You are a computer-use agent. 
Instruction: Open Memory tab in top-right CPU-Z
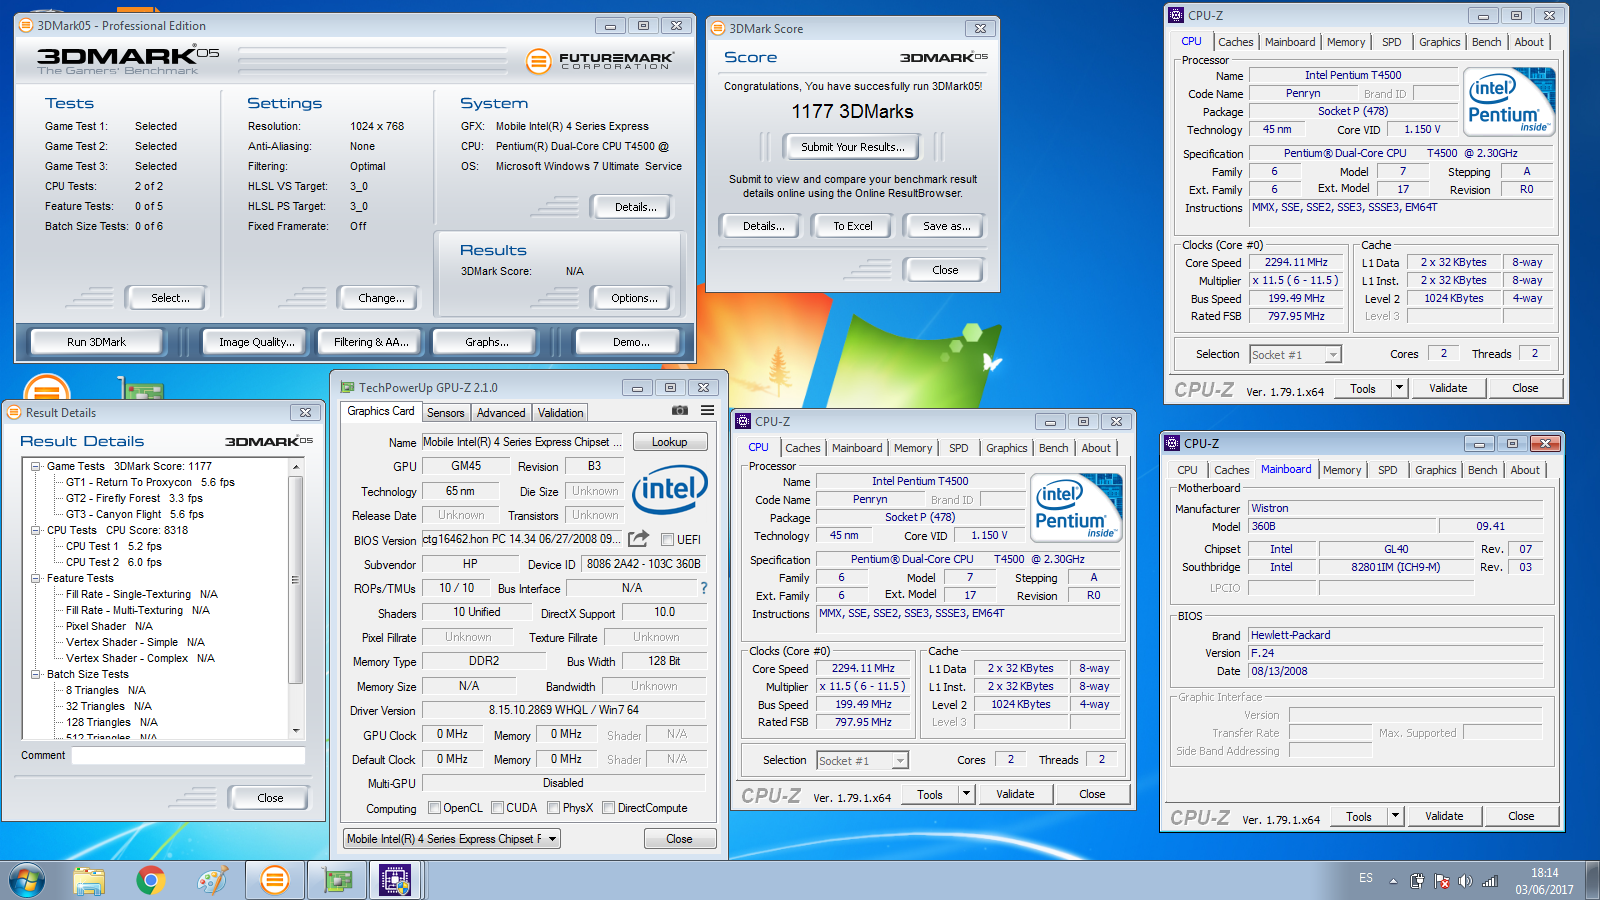[1345, 42]
